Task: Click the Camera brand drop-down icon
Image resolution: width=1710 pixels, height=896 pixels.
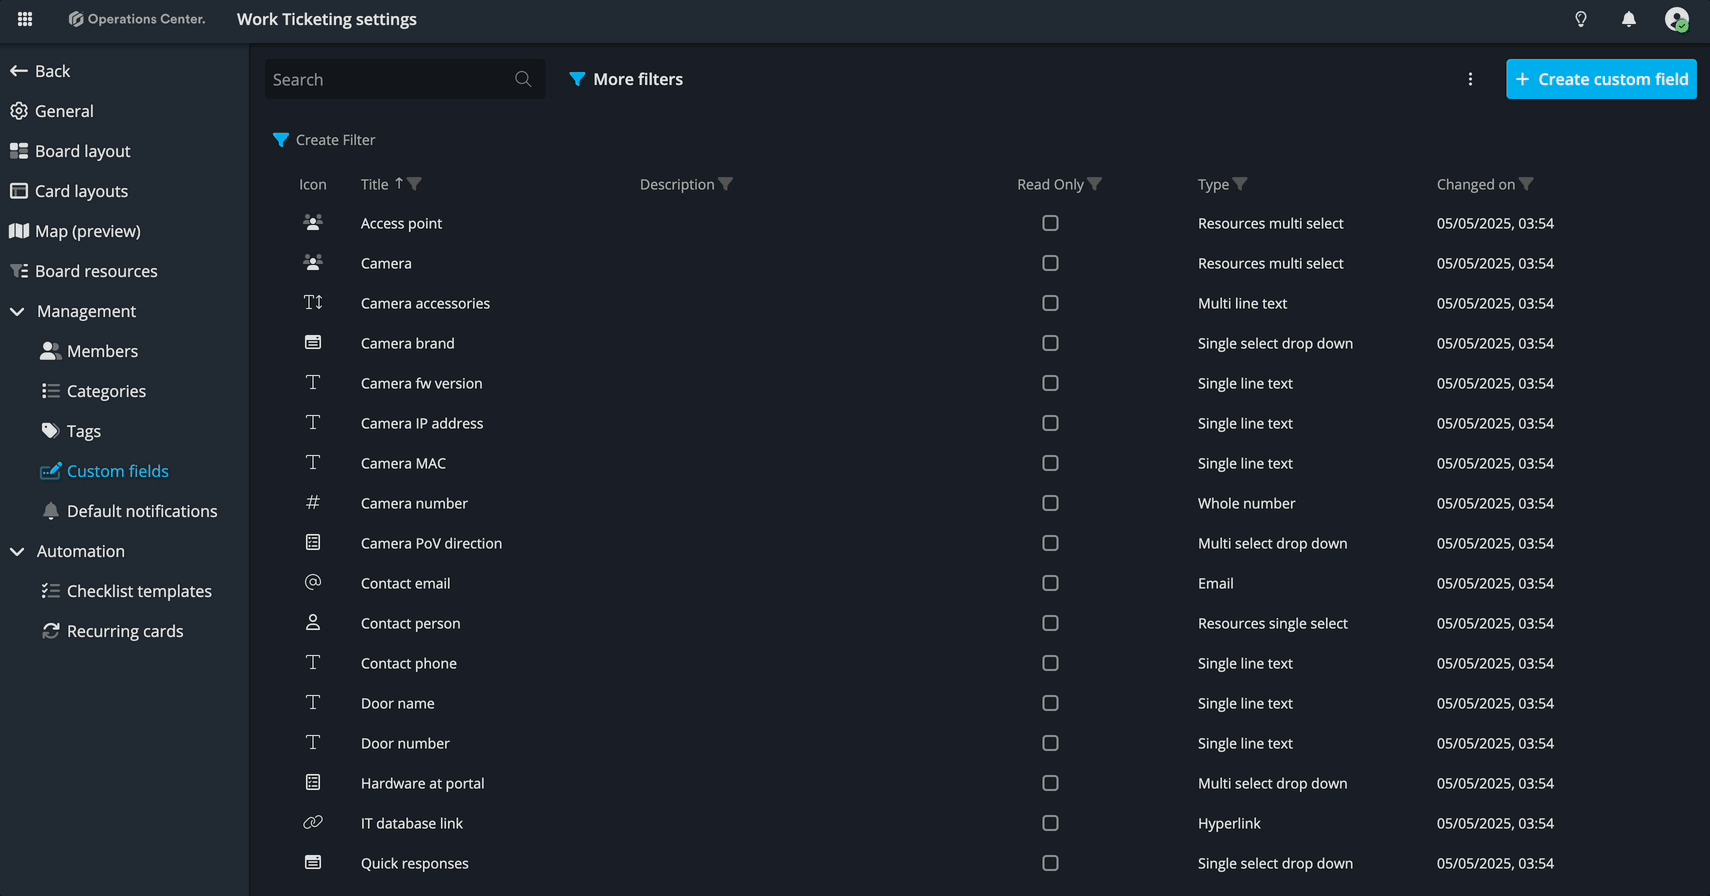Action: point(313,343)
